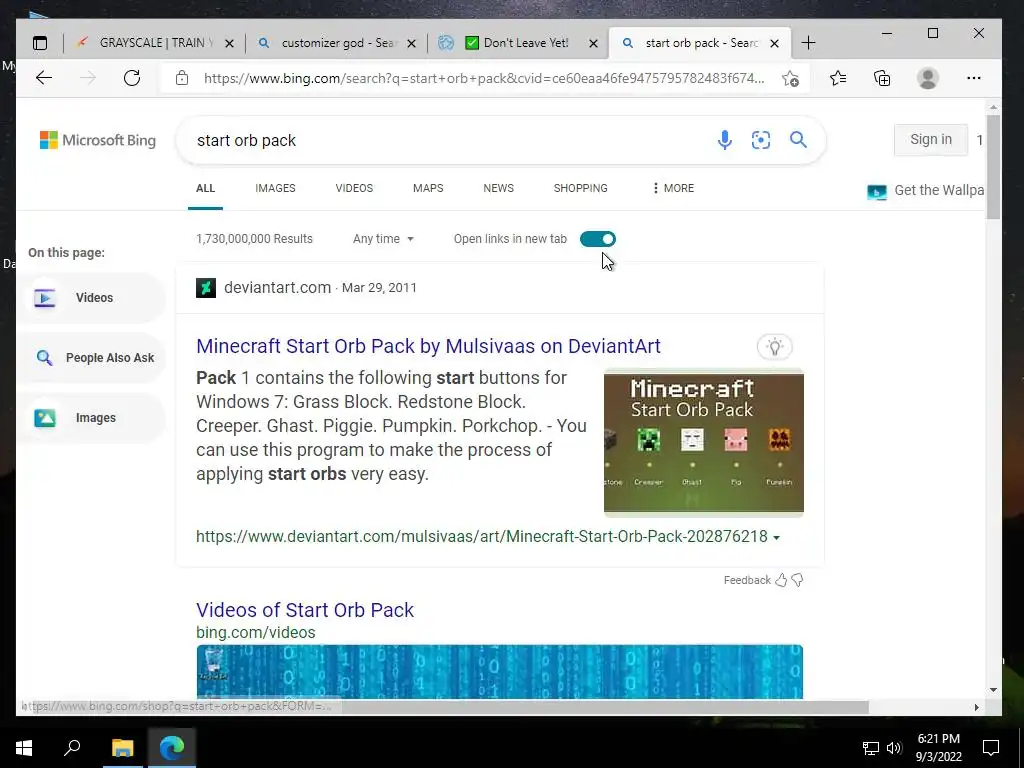Click the Feedback link

(747, 580)
